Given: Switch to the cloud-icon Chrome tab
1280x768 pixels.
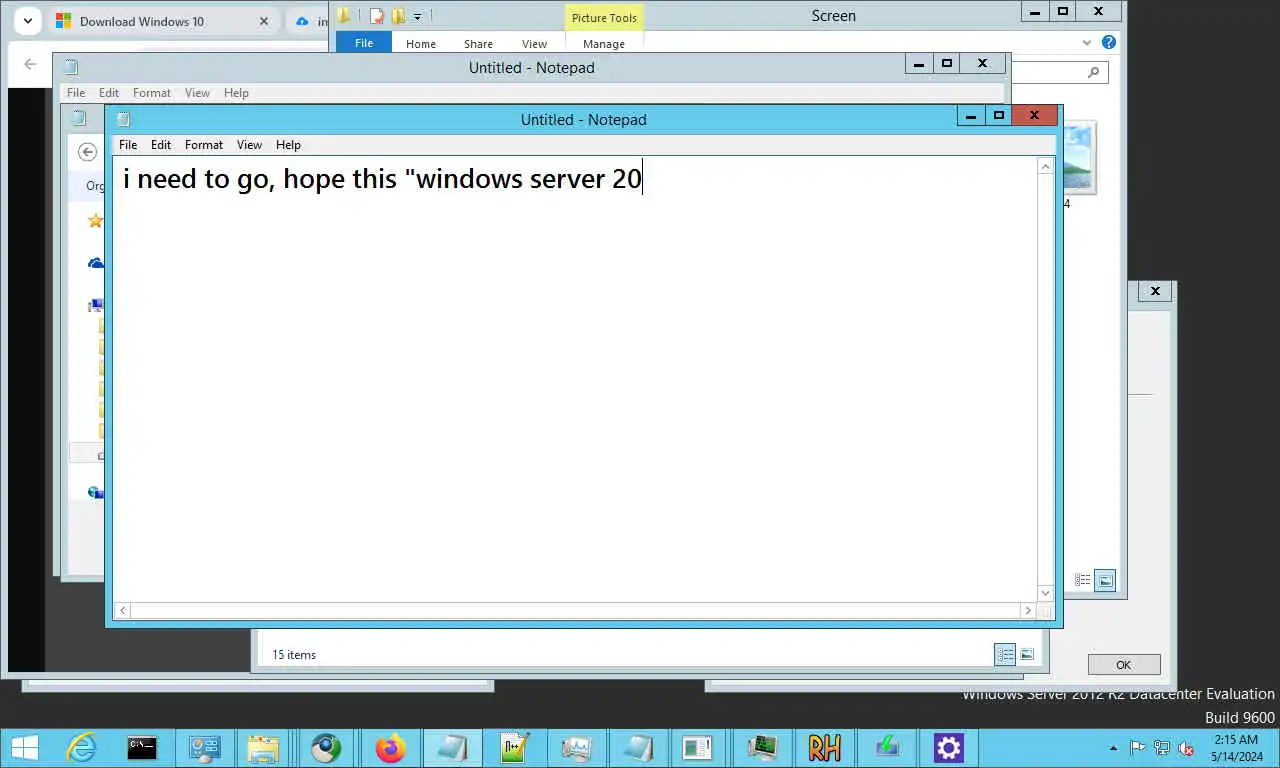Looking at the screenshot, I should click(x=308, y=21).
